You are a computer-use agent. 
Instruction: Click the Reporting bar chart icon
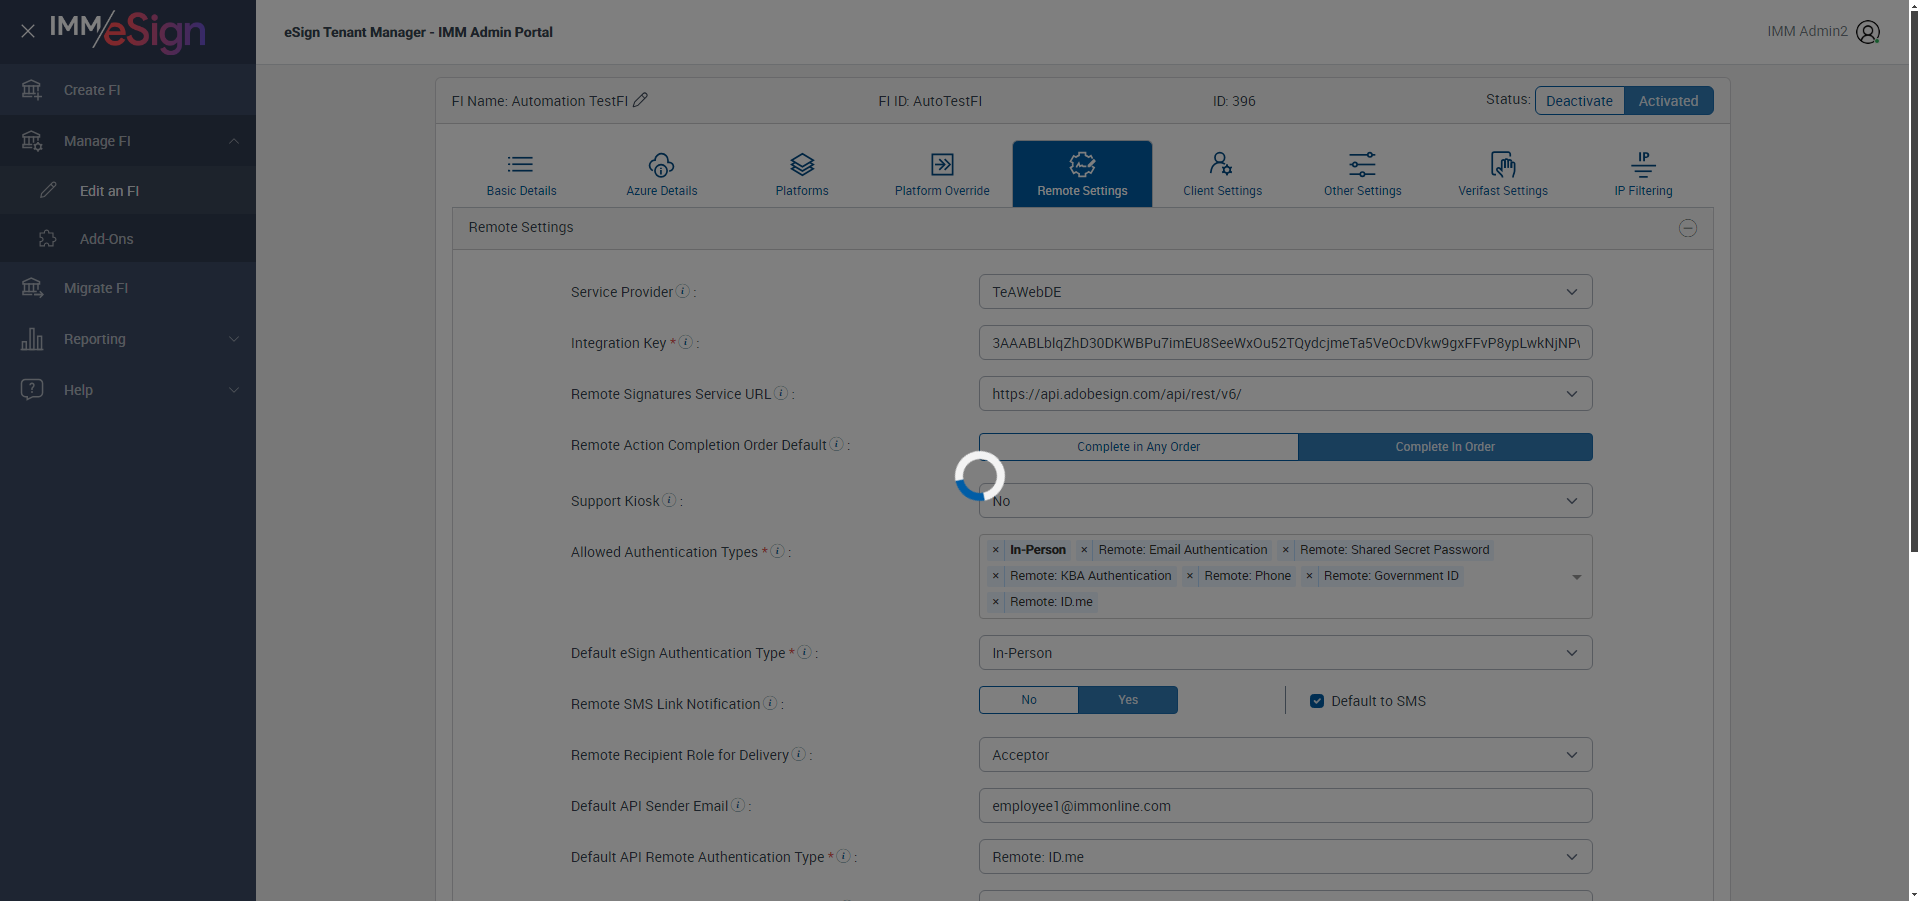coord(32,339)
